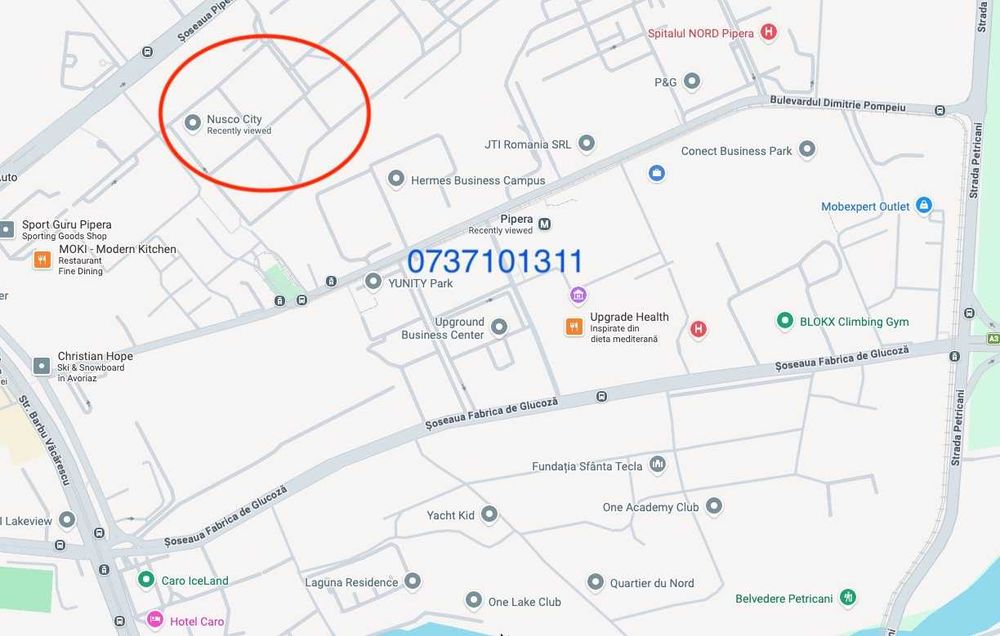Click the YUNITY Park place label
The image size is (1000, 636).
pyautogui.click(x=420, y=283)
